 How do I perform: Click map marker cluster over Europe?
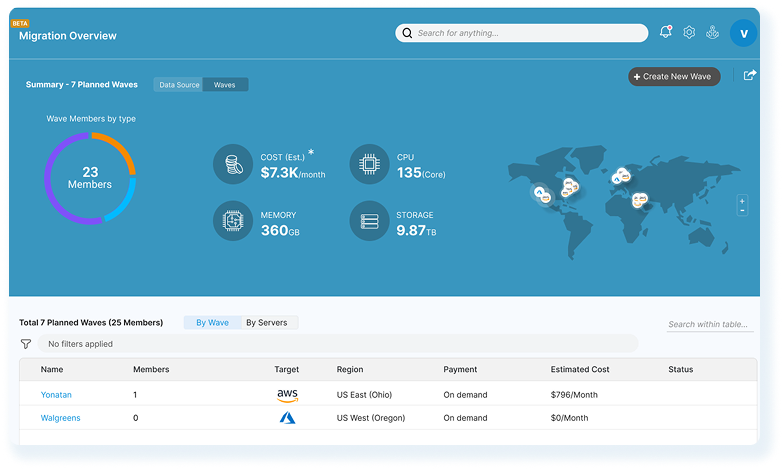coord(621,176)
